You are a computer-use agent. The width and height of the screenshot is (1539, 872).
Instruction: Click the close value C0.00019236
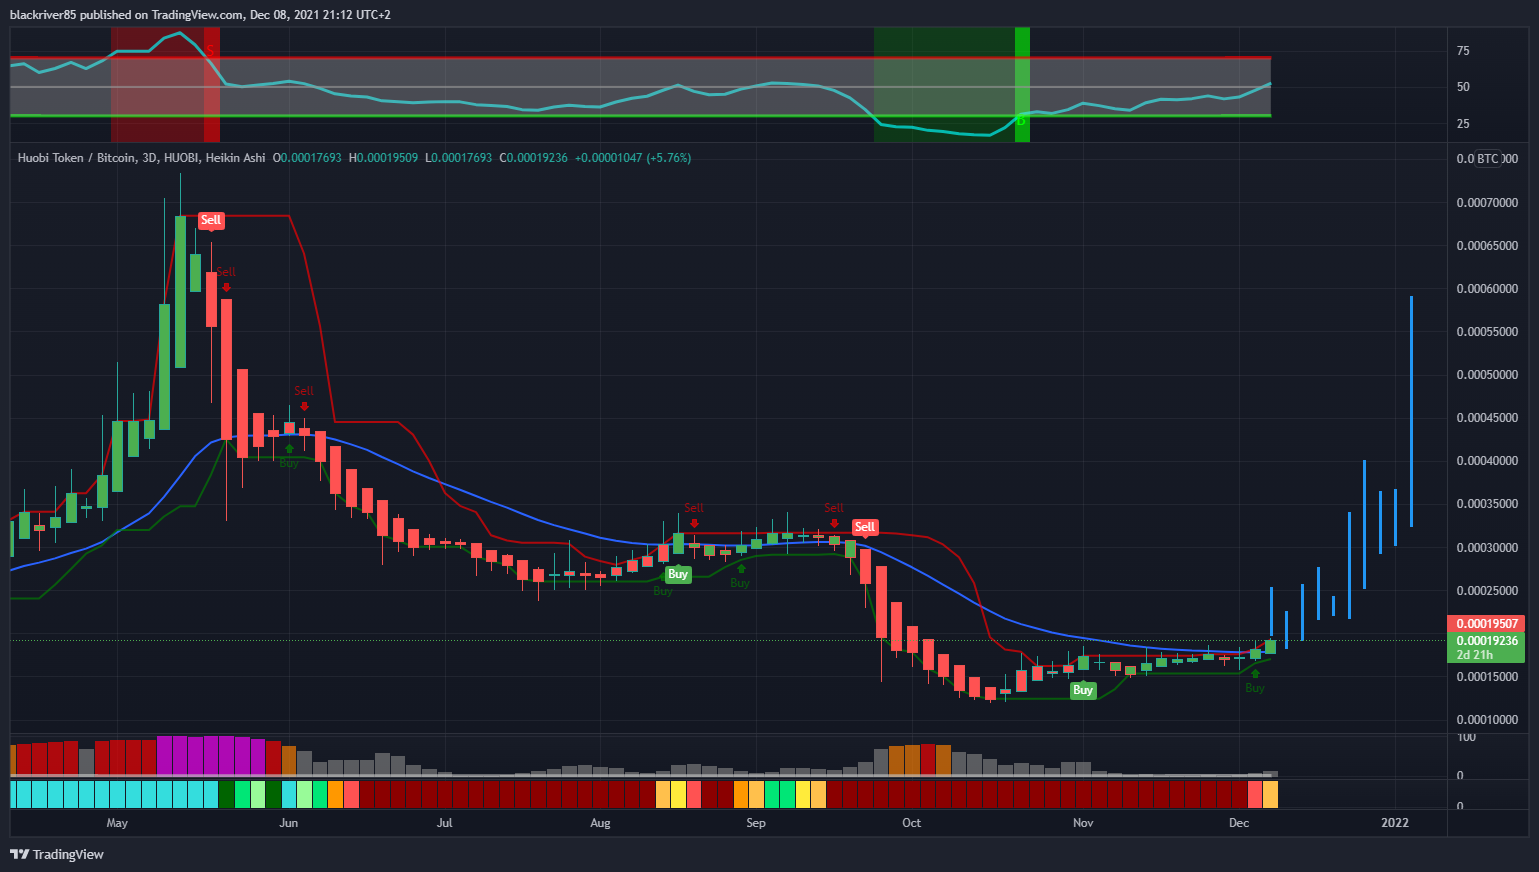(x=534, y=158)
